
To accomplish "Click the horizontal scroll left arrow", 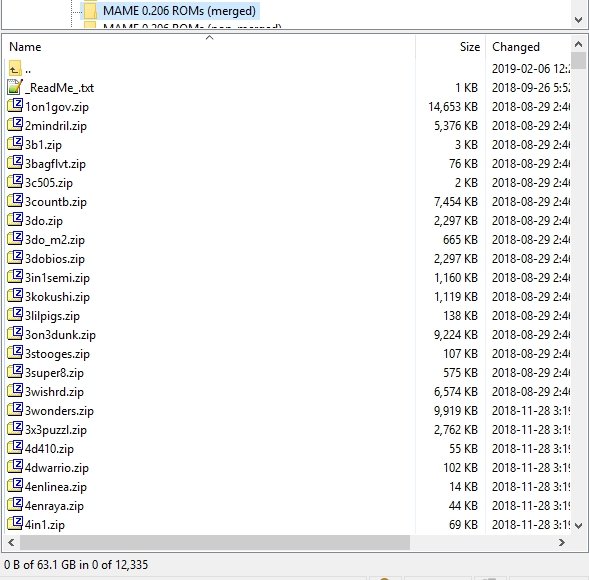I will pos(11,542).
